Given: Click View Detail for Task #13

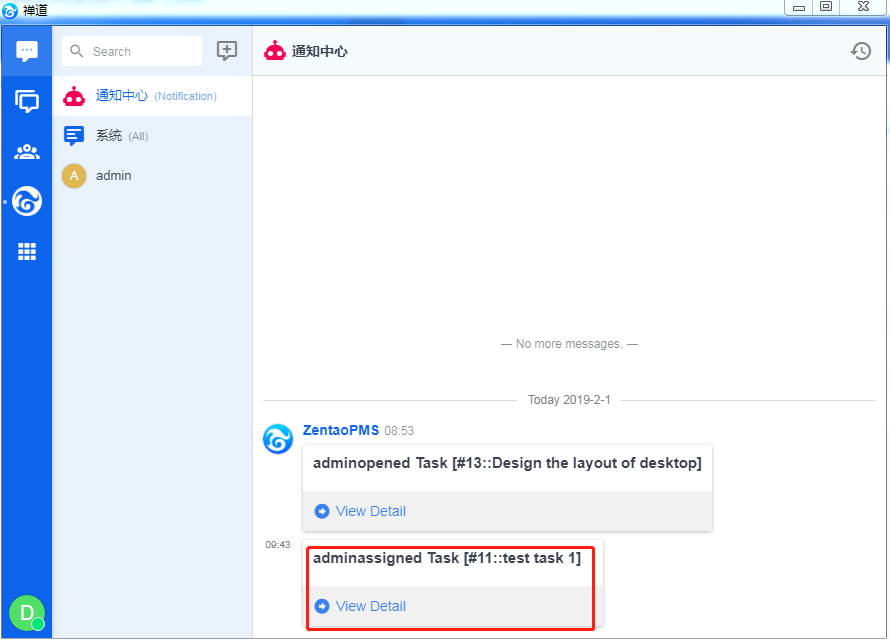Looking at the screenshot, I should [x=370, y=511].
